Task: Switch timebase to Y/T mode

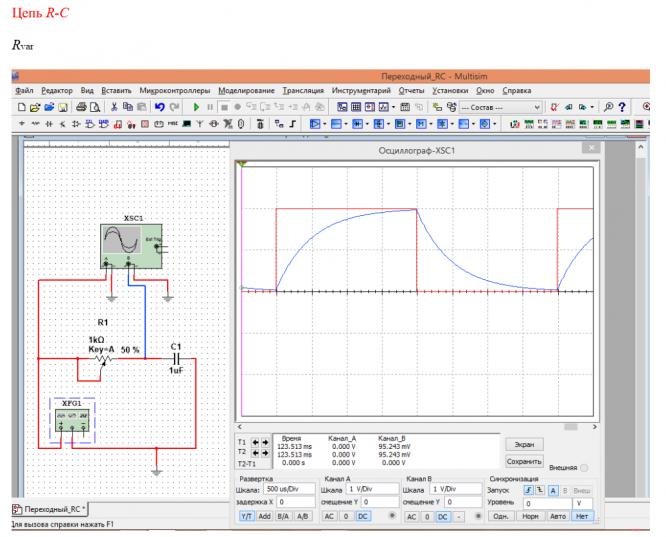Action: (x=246, y=516)
